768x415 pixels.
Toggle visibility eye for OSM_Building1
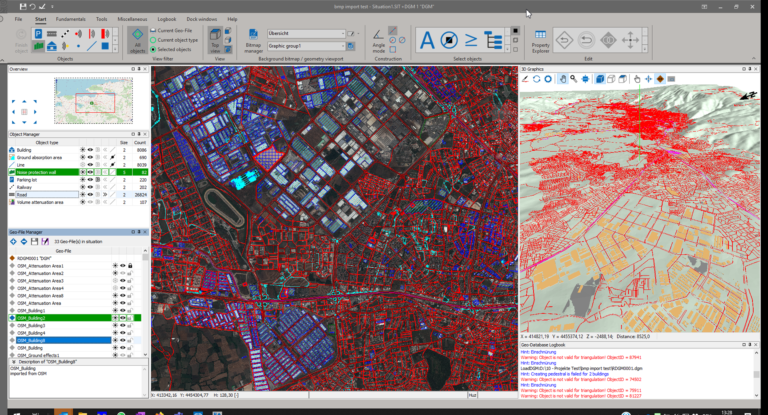click(122, 310)
